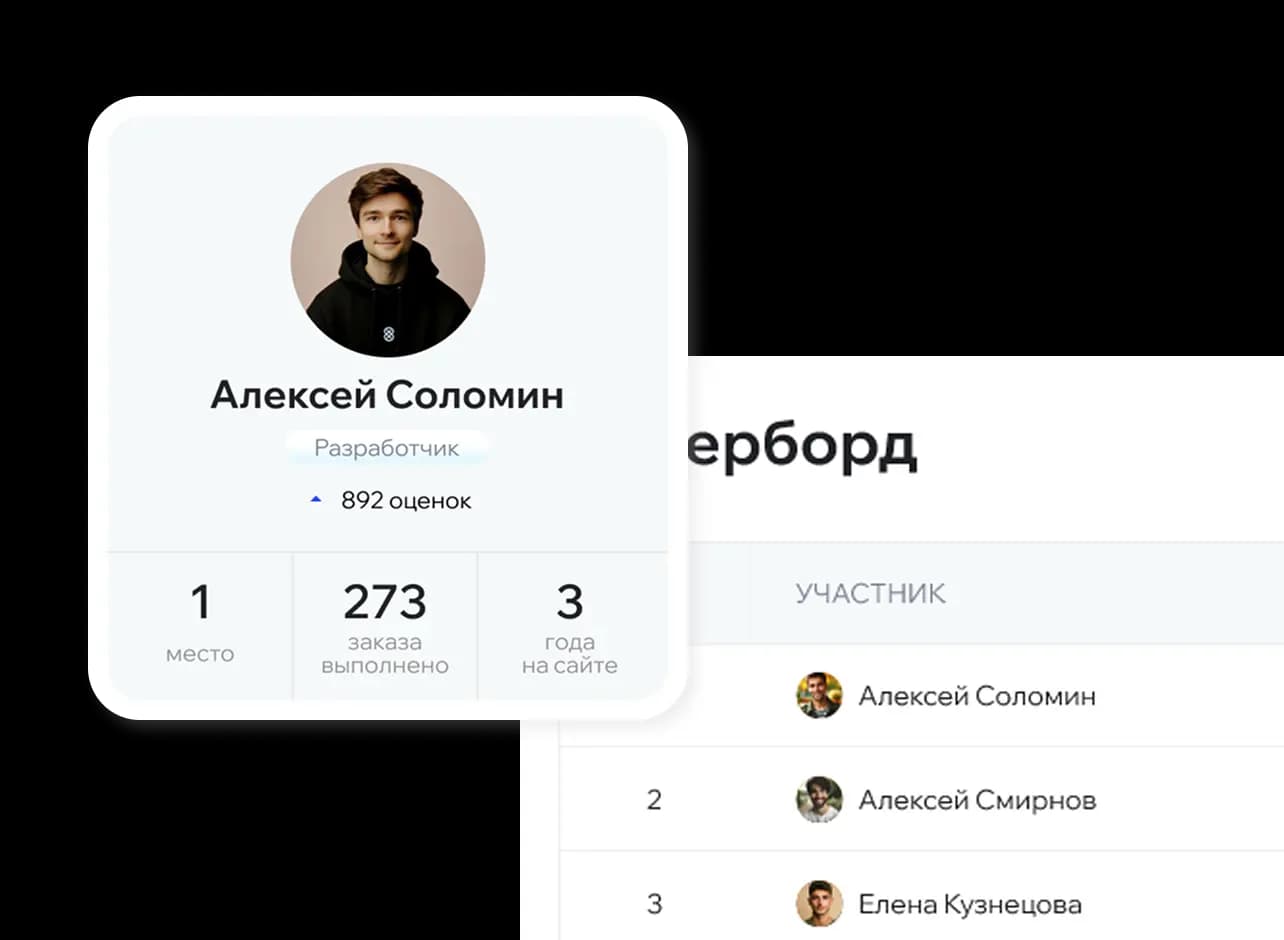Click the rank number 3 cell

(x=654, y=905)
